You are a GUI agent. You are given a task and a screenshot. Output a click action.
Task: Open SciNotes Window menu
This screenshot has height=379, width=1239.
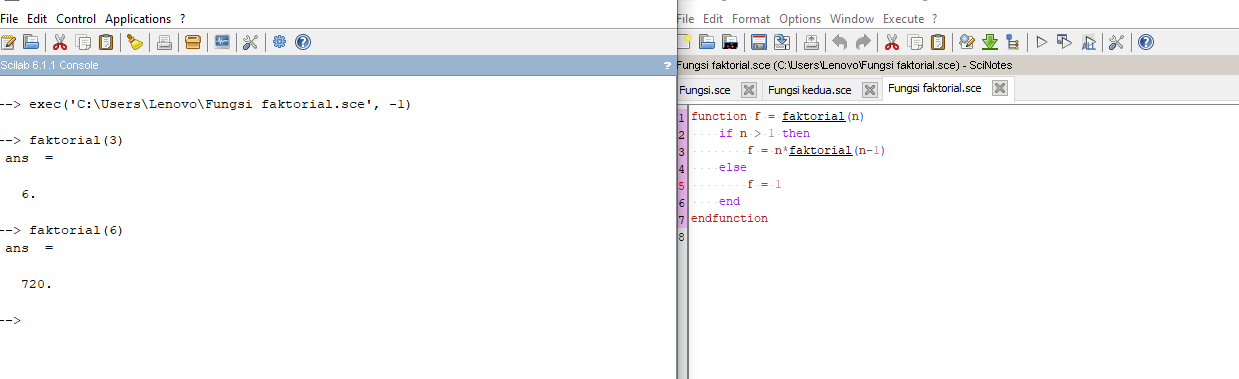(852, 18)
